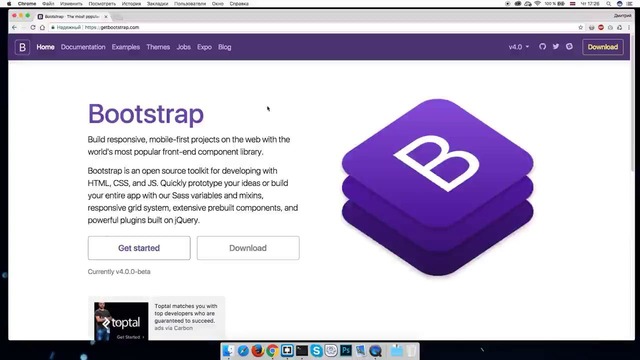Image resolution: width=640 pixels, height=360 pixels.
Task: Click the secure padlock icon in address bar
Action: point(53,27)
